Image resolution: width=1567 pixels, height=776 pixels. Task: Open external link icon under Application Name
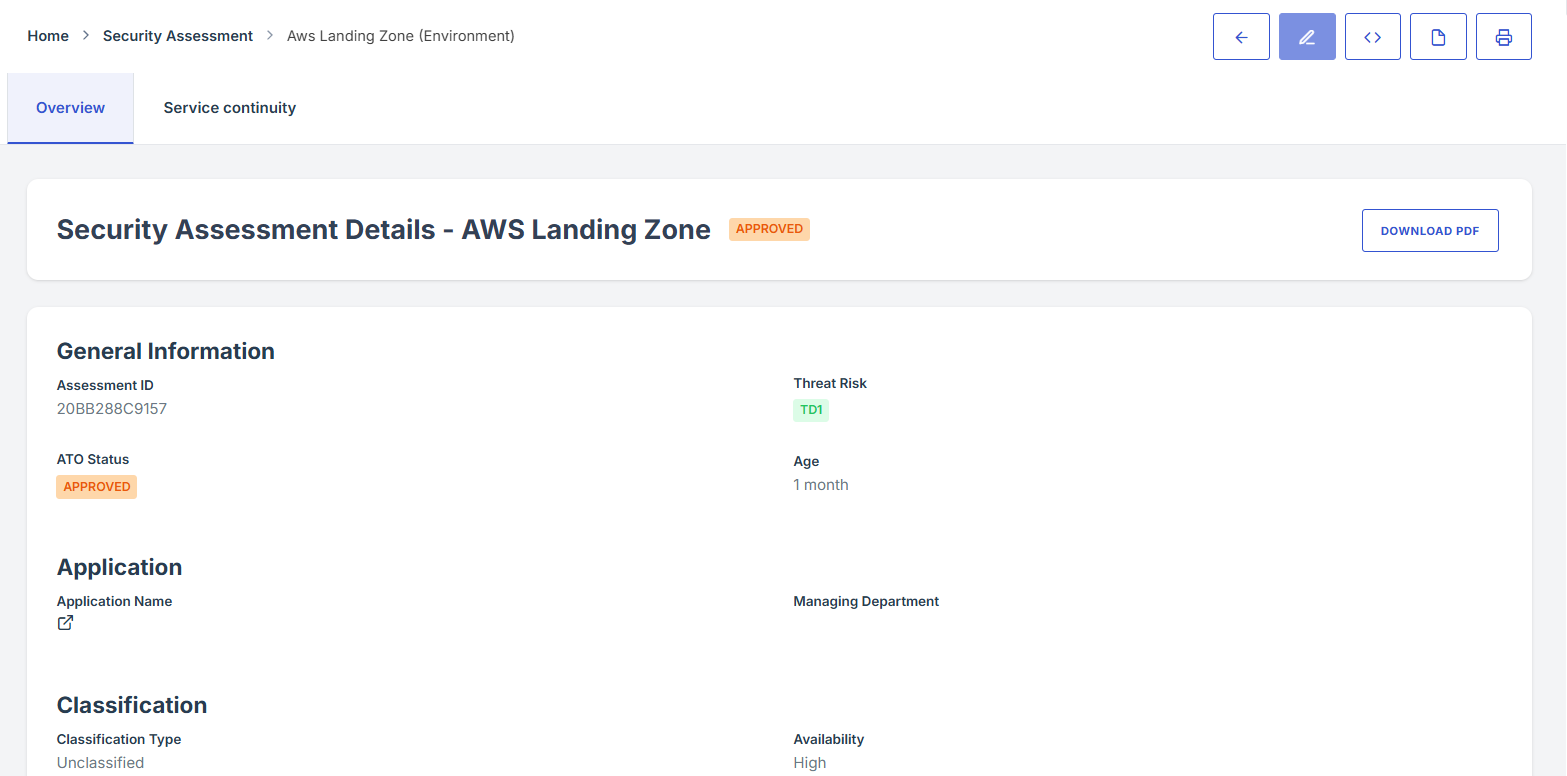tap(65, 624)
